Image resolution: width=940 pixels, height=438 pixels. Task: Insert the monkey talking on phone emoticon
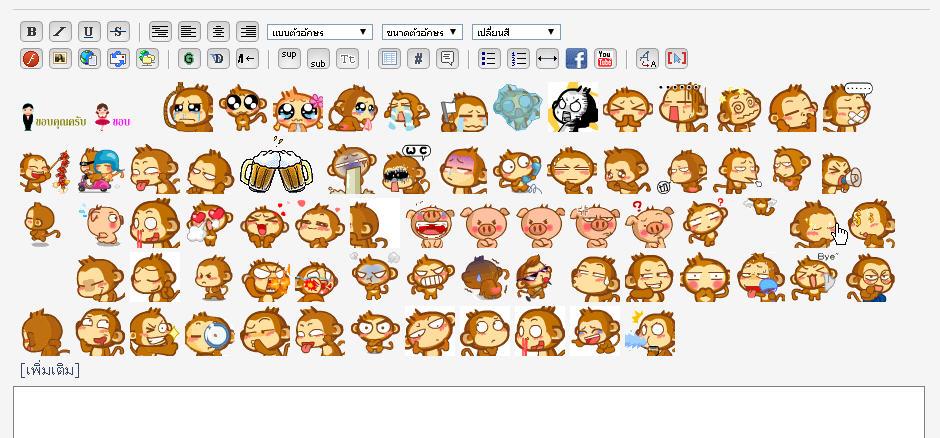[x=517, y=171]
